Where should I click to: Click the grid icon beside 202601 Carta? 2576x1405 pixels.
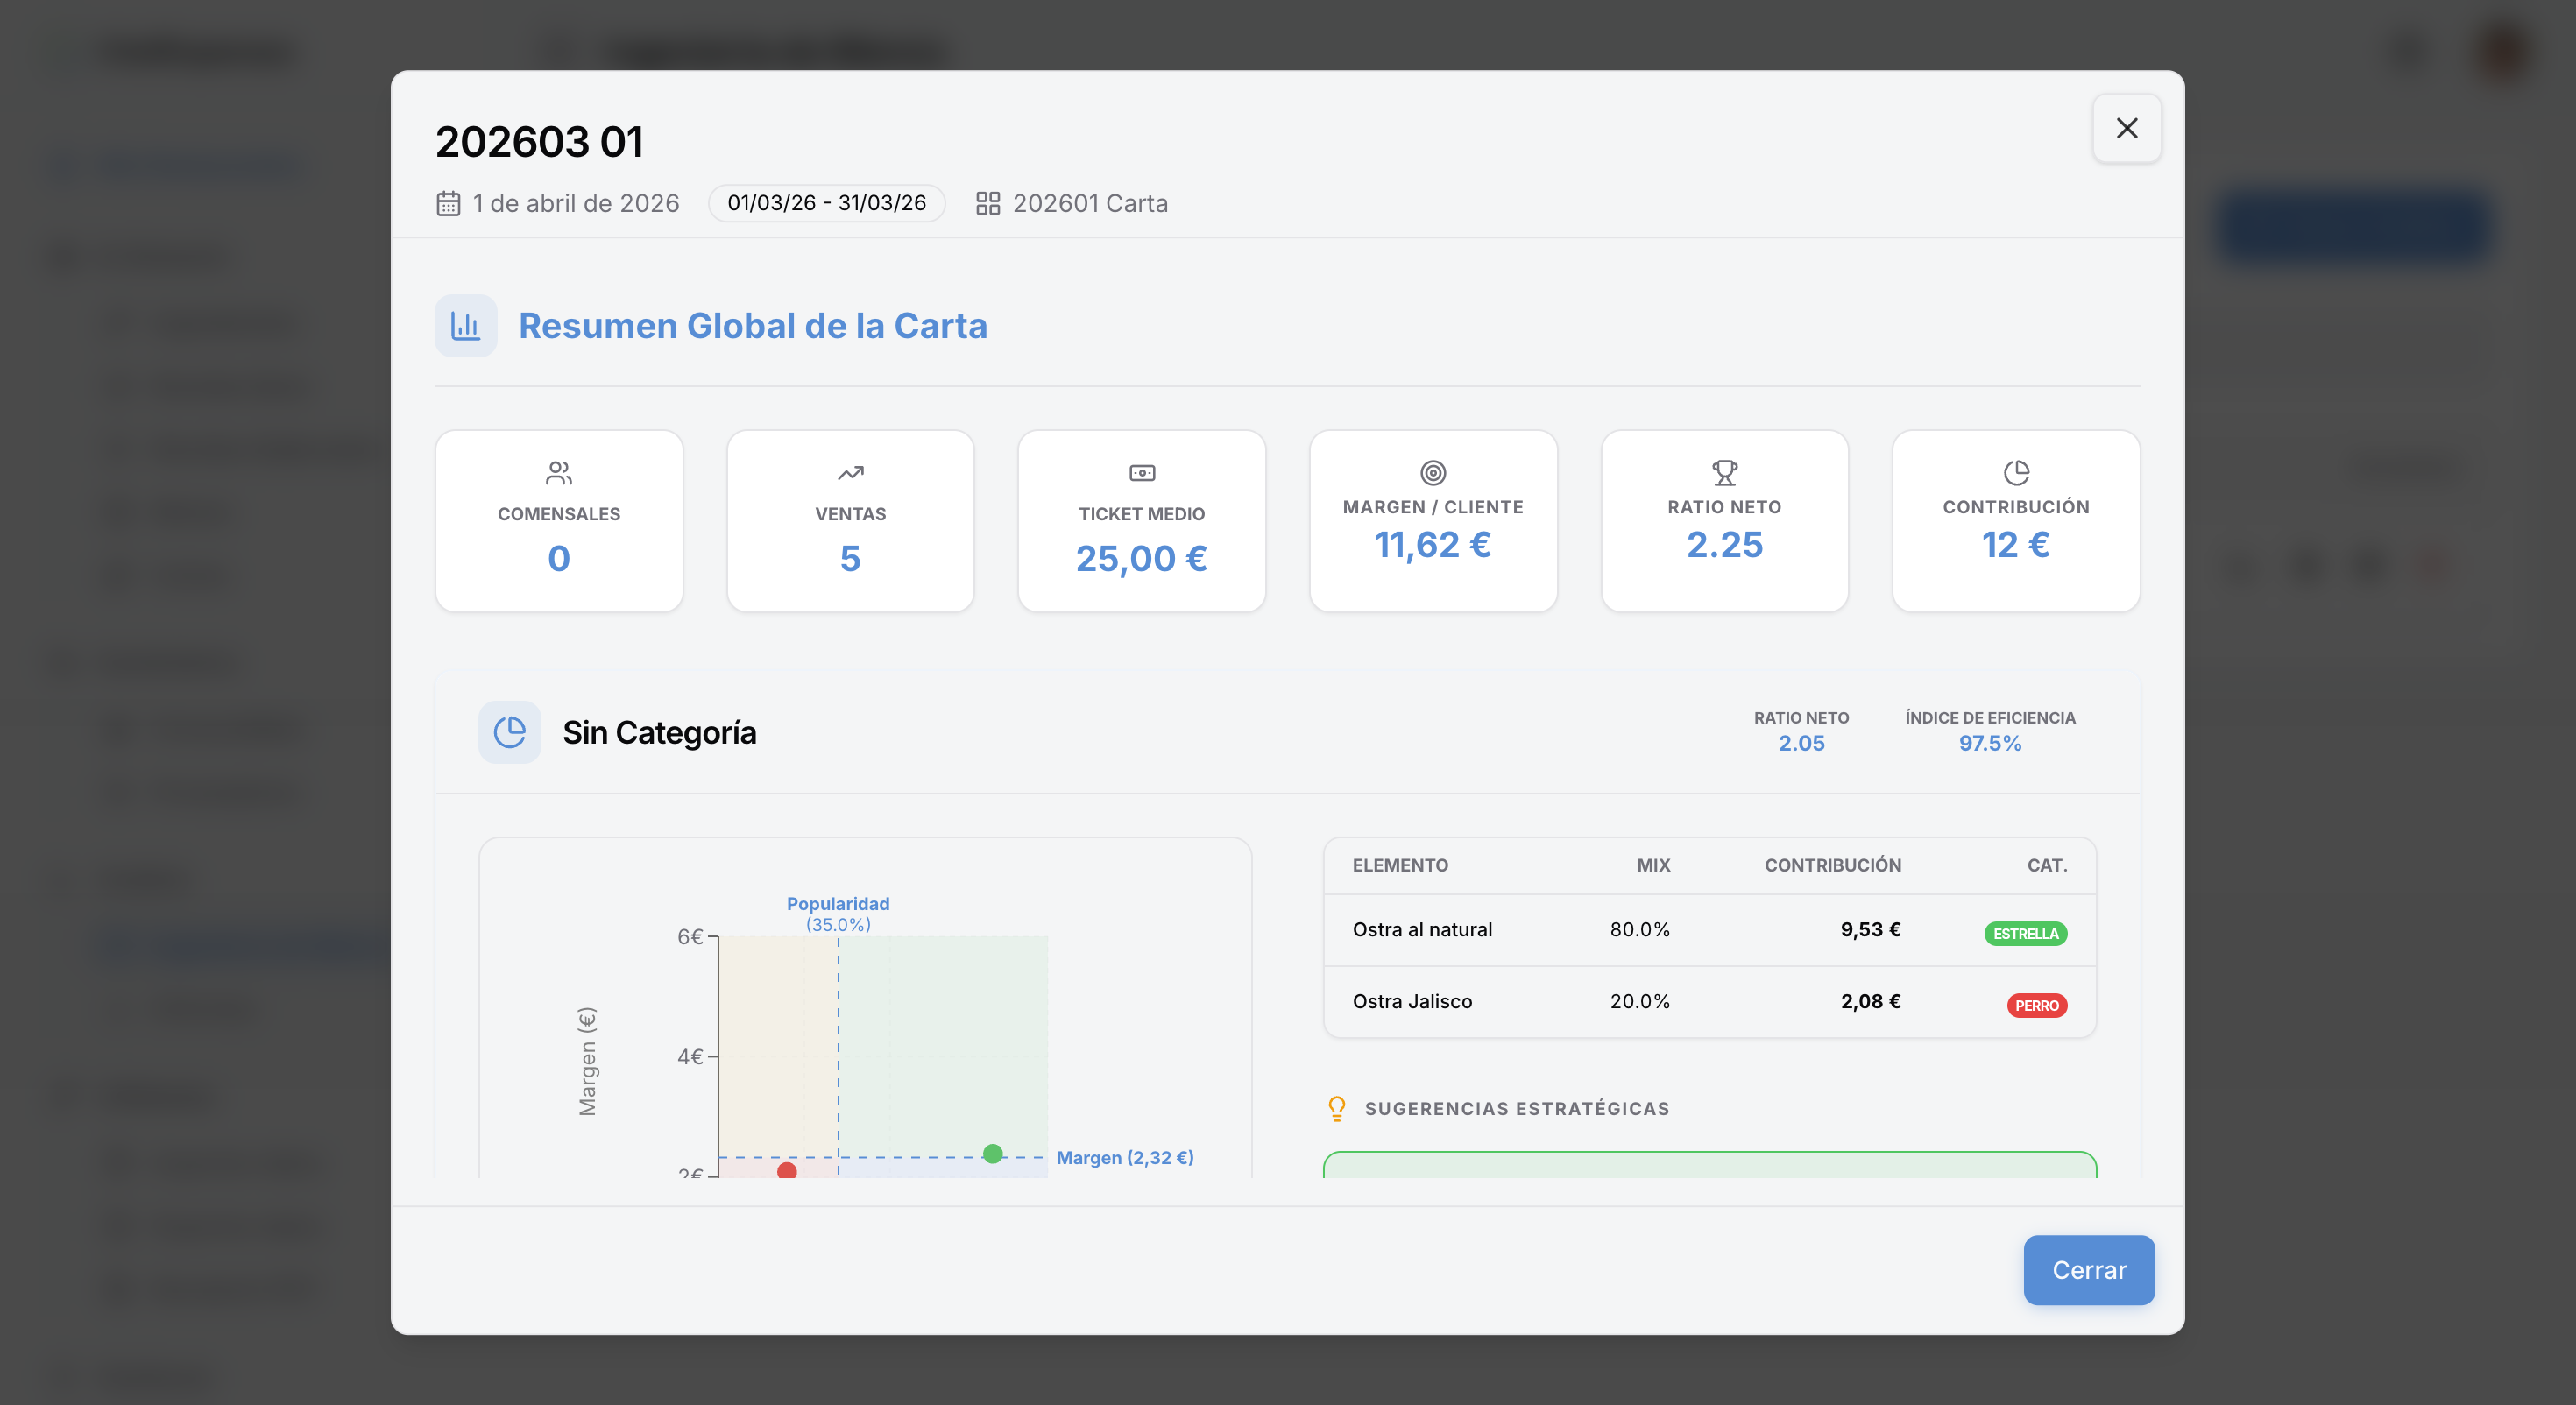click(988, 204)
